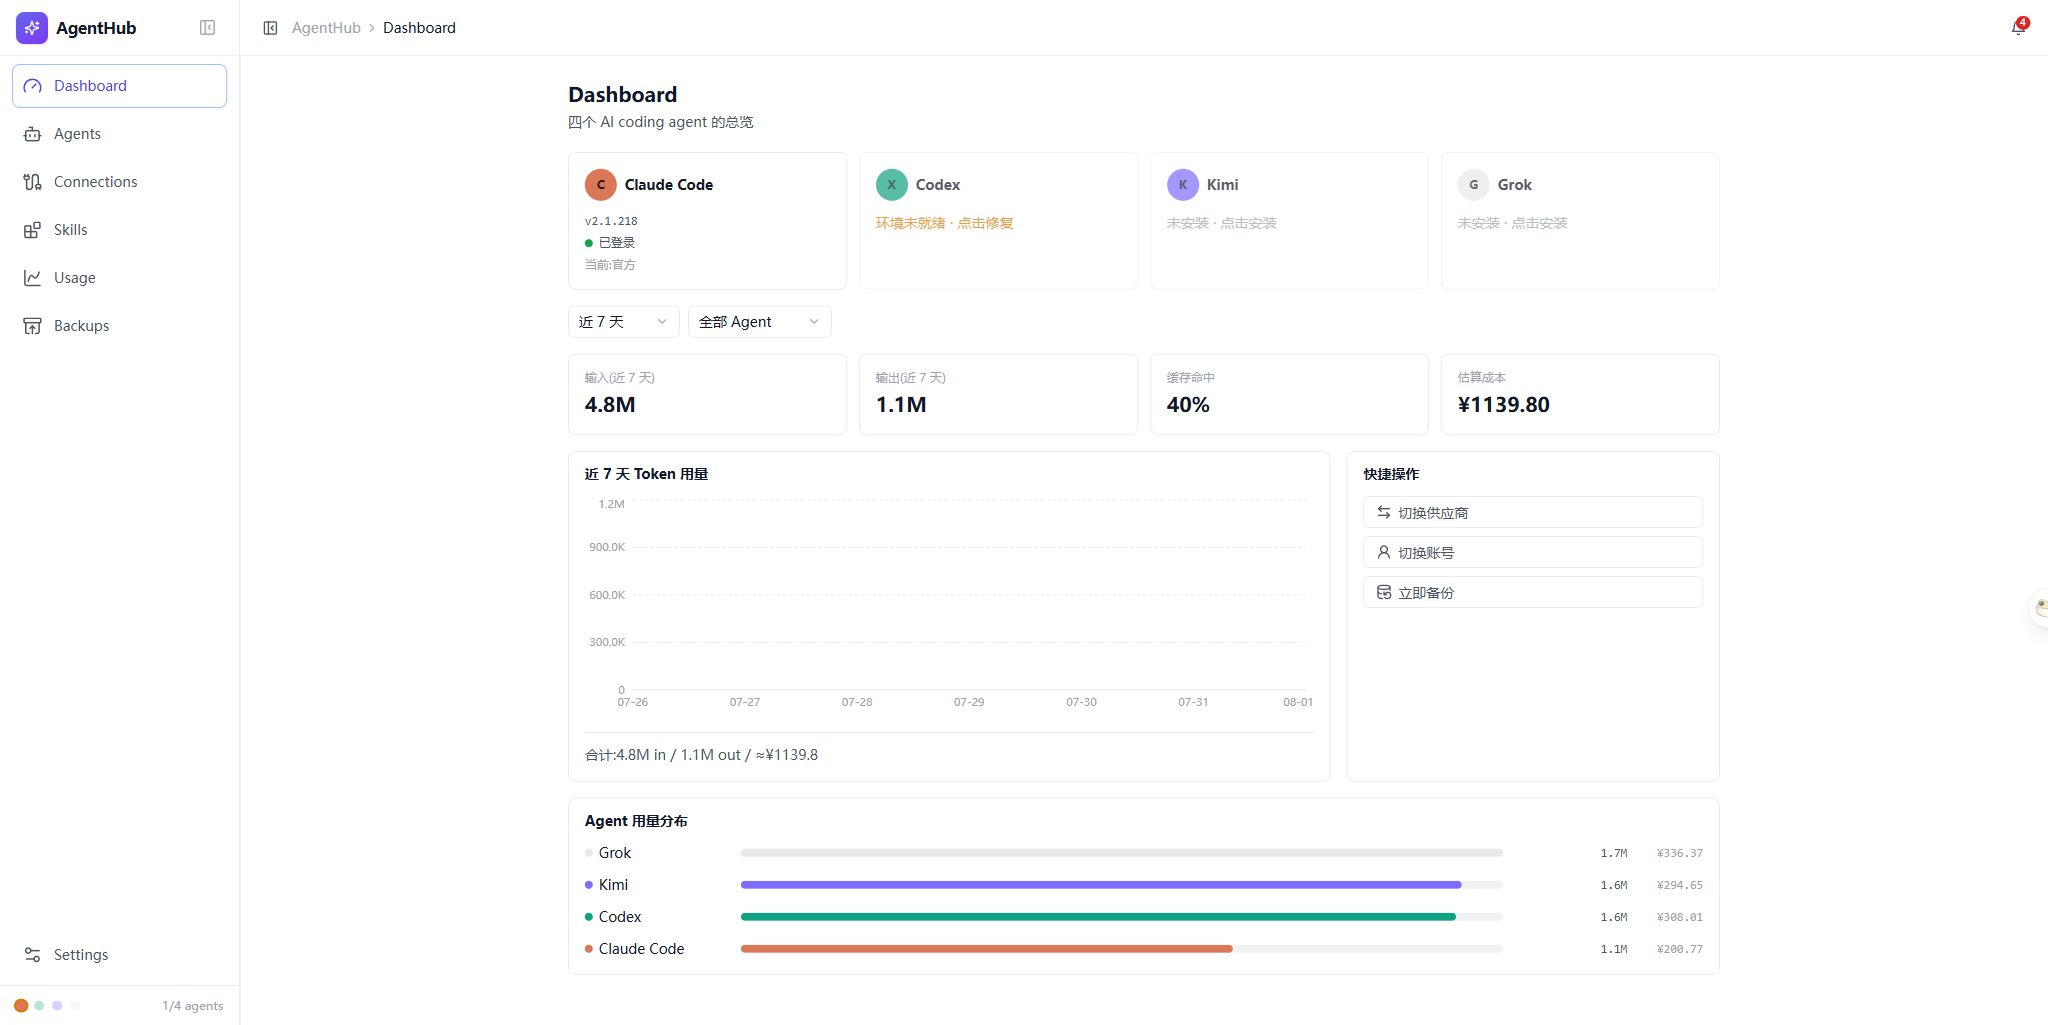Open the Usage page
Viewport: 2048px width, 1025px height.
click(x=119, y=278)
